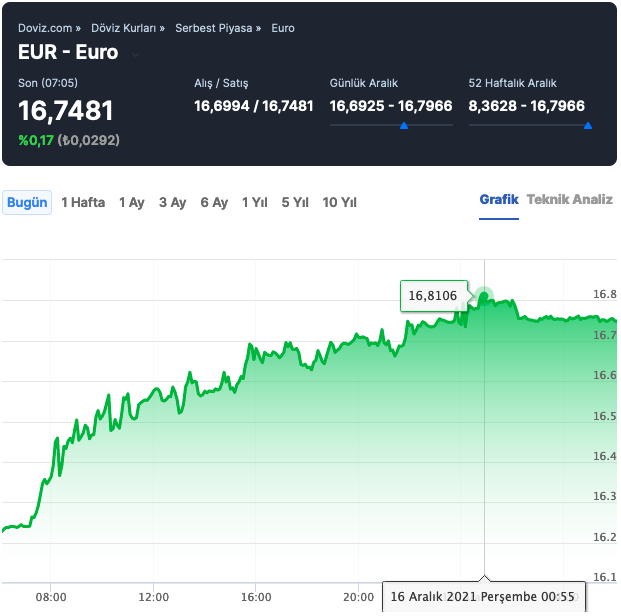Show the 10 Yıl chart range

pos(339,202)
